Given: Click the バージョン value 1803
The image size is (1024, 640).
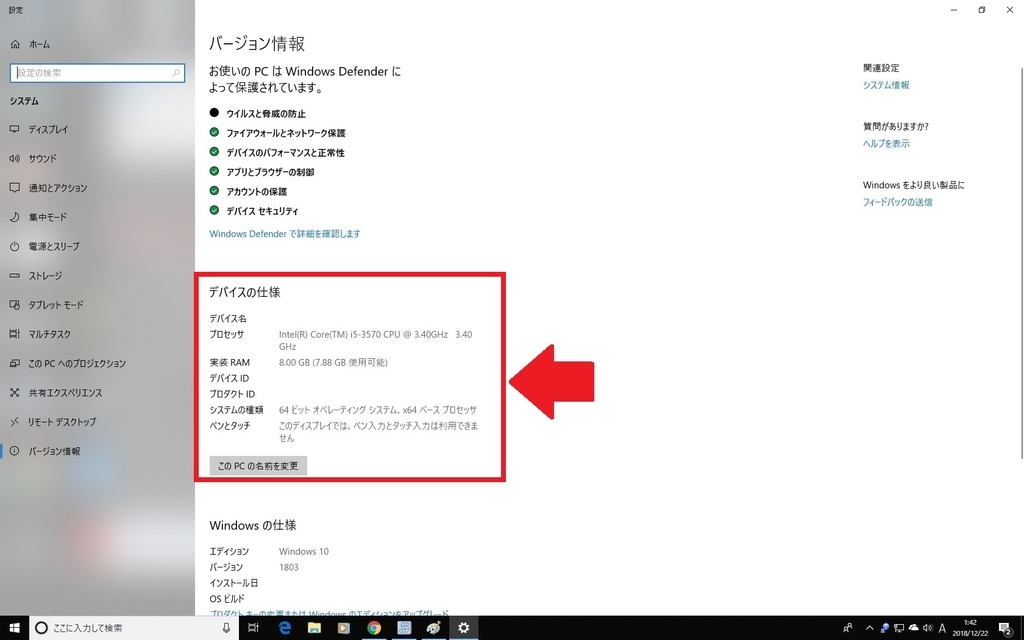Looking at the screenshot, I should point(289,568).
